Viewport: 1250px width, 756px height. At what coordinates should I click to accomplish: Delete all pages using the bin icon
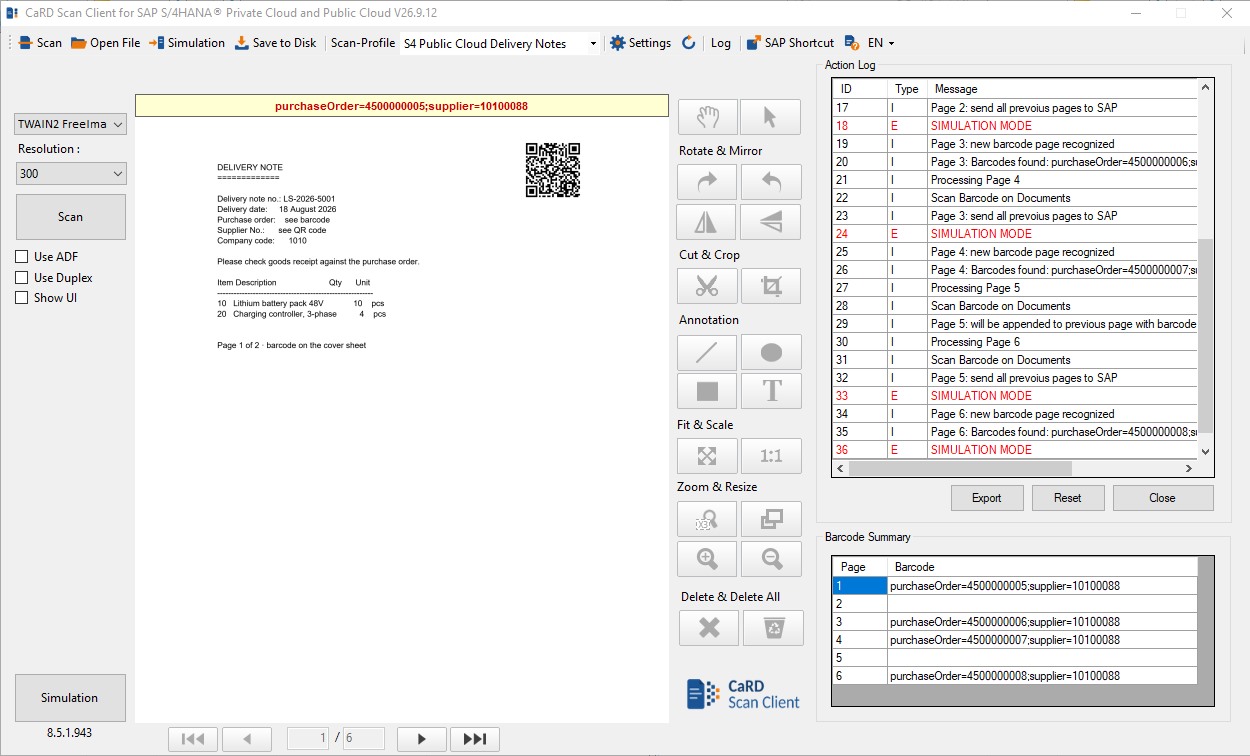point(773,628)
